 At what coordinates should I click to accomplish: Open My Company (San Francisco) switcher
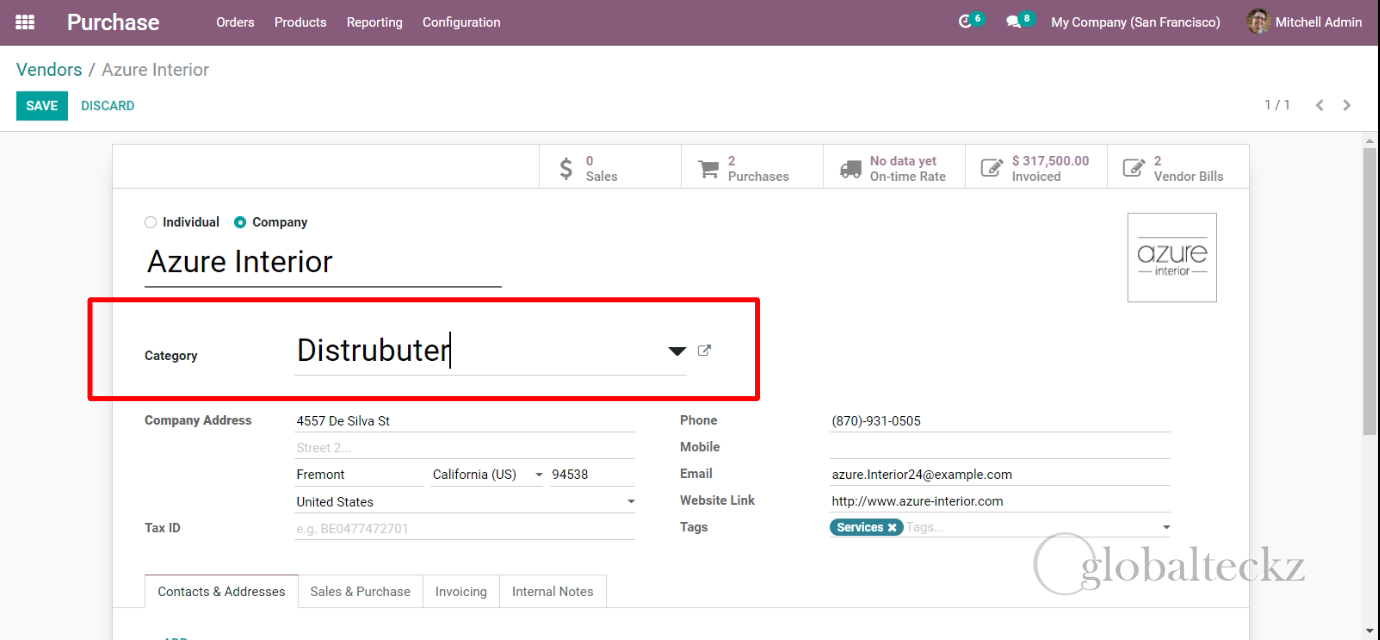[x=1135, y=22]
